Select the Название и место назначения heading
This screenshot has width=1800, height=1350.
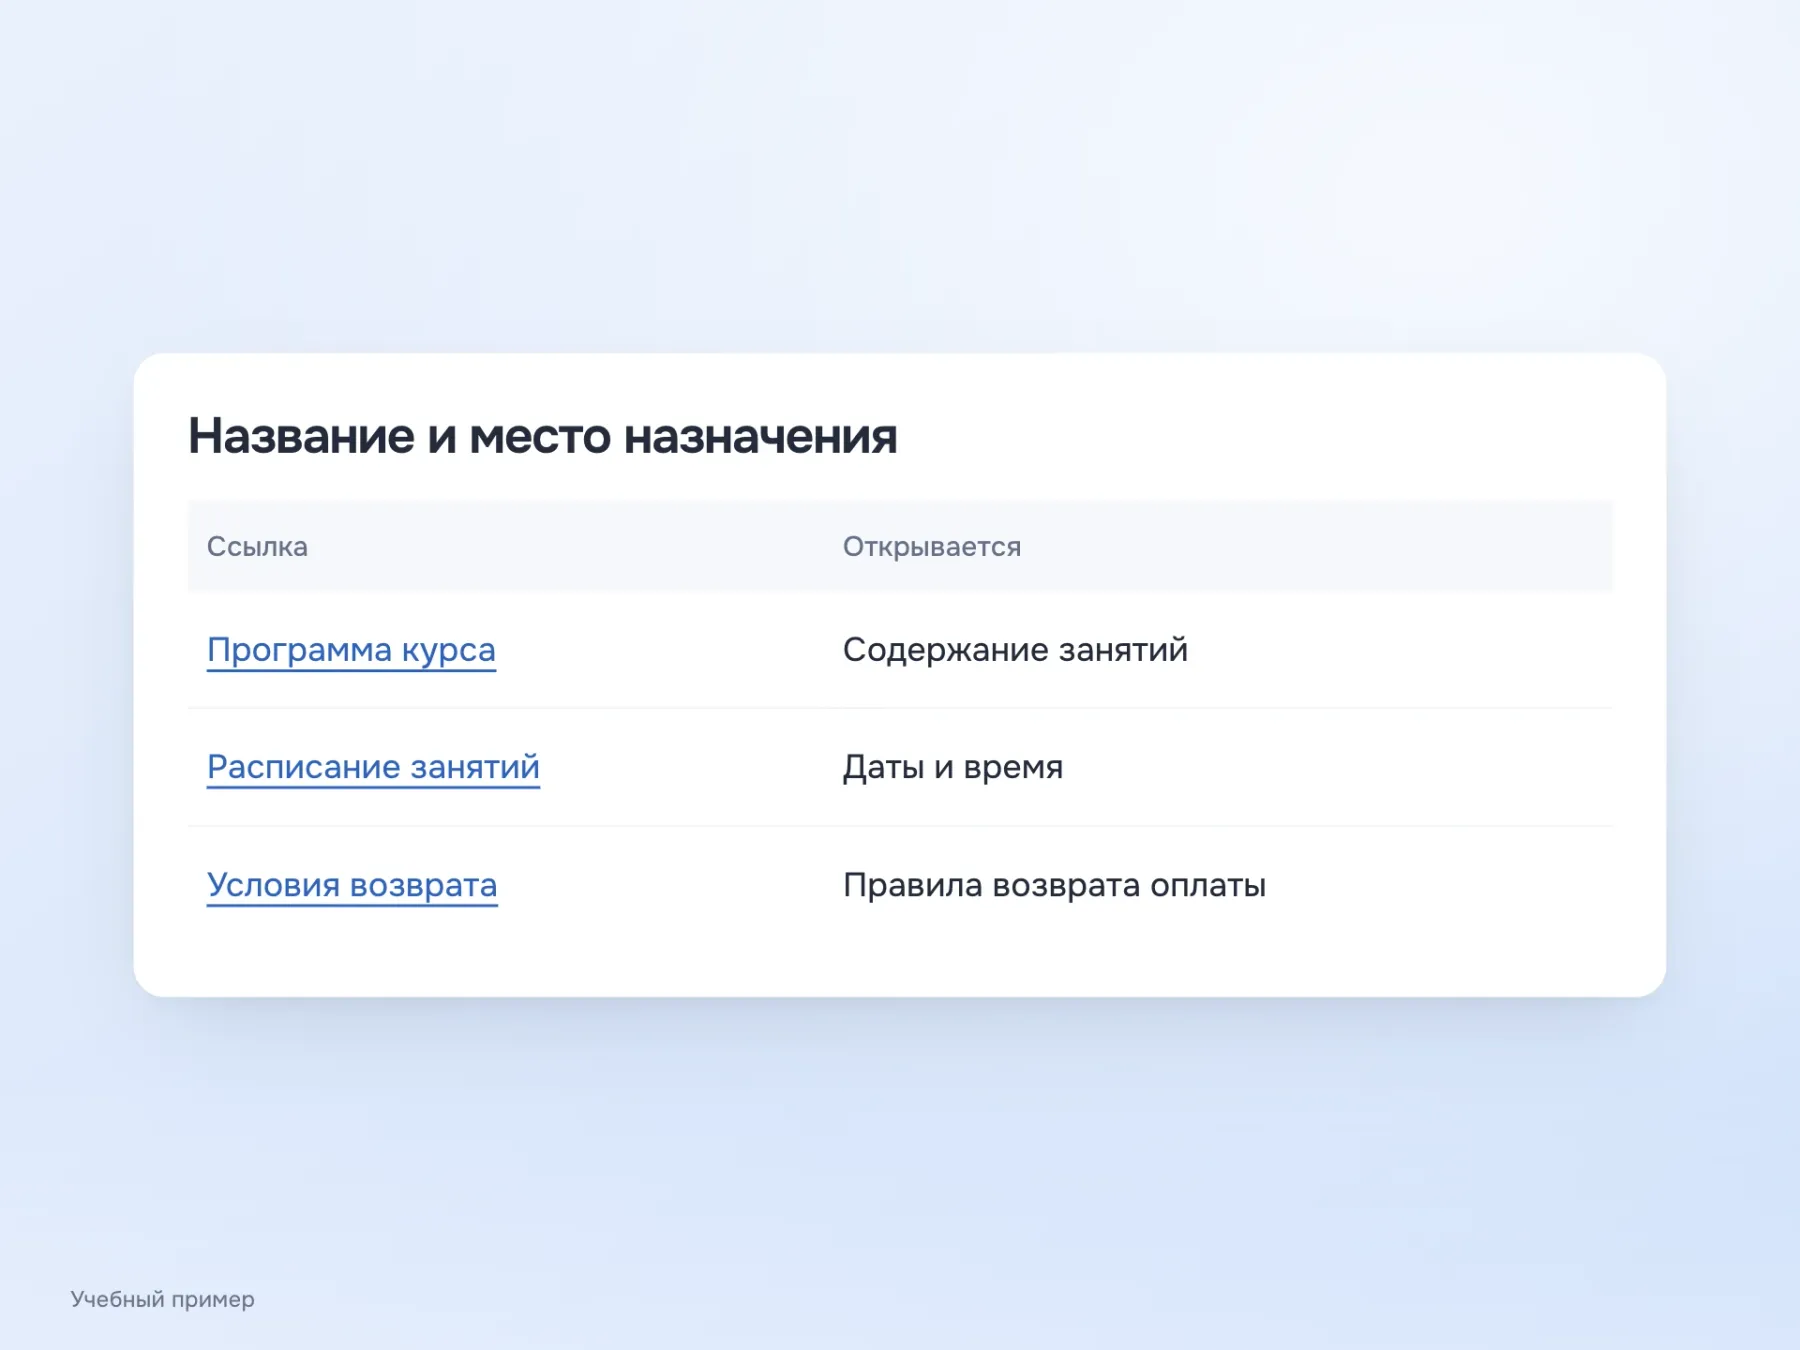[x=543, y=436]
